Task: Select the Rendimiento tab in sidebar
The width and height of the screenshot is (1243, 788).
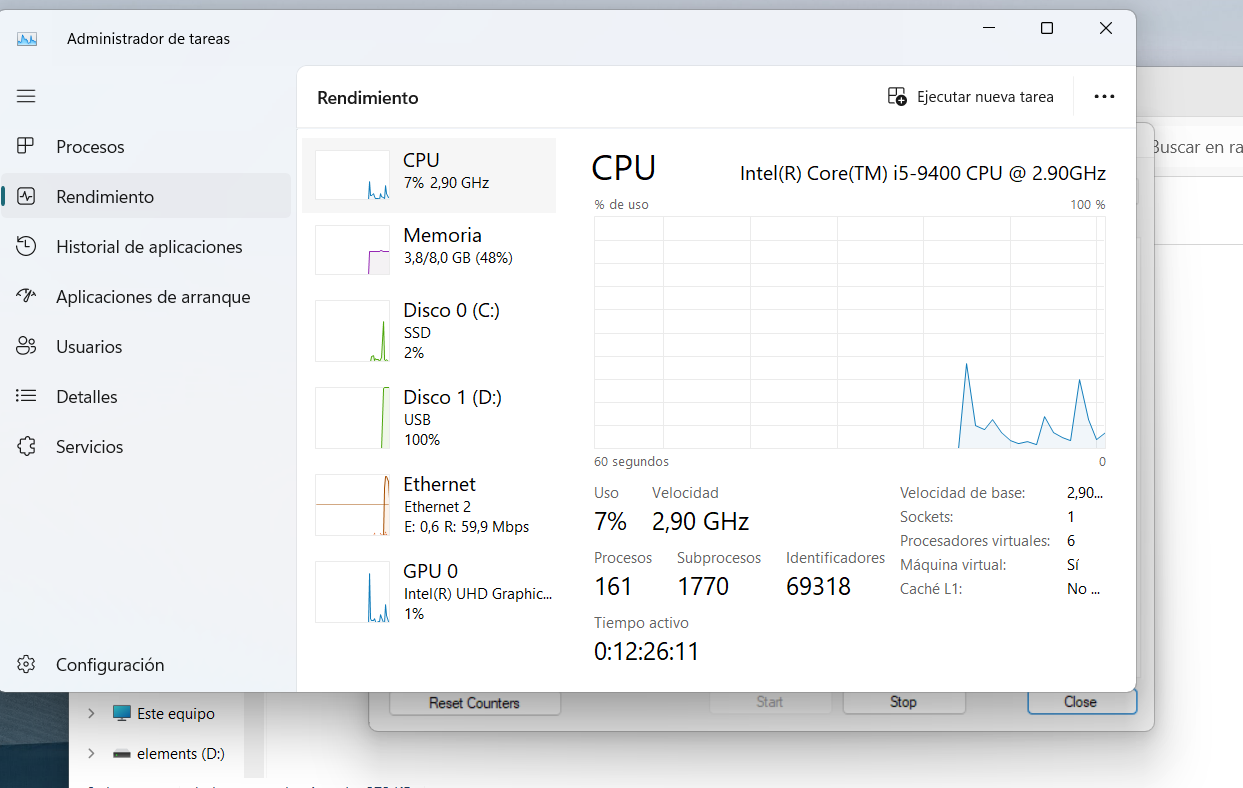Action: (105, 197)
